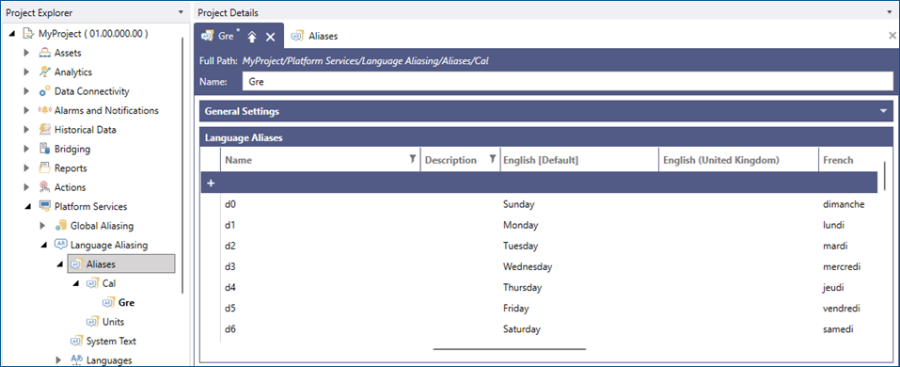The image size is (900, 367).
Task: Click the Language Aliases table vertical scrollbar
Action: coord(885,175)
